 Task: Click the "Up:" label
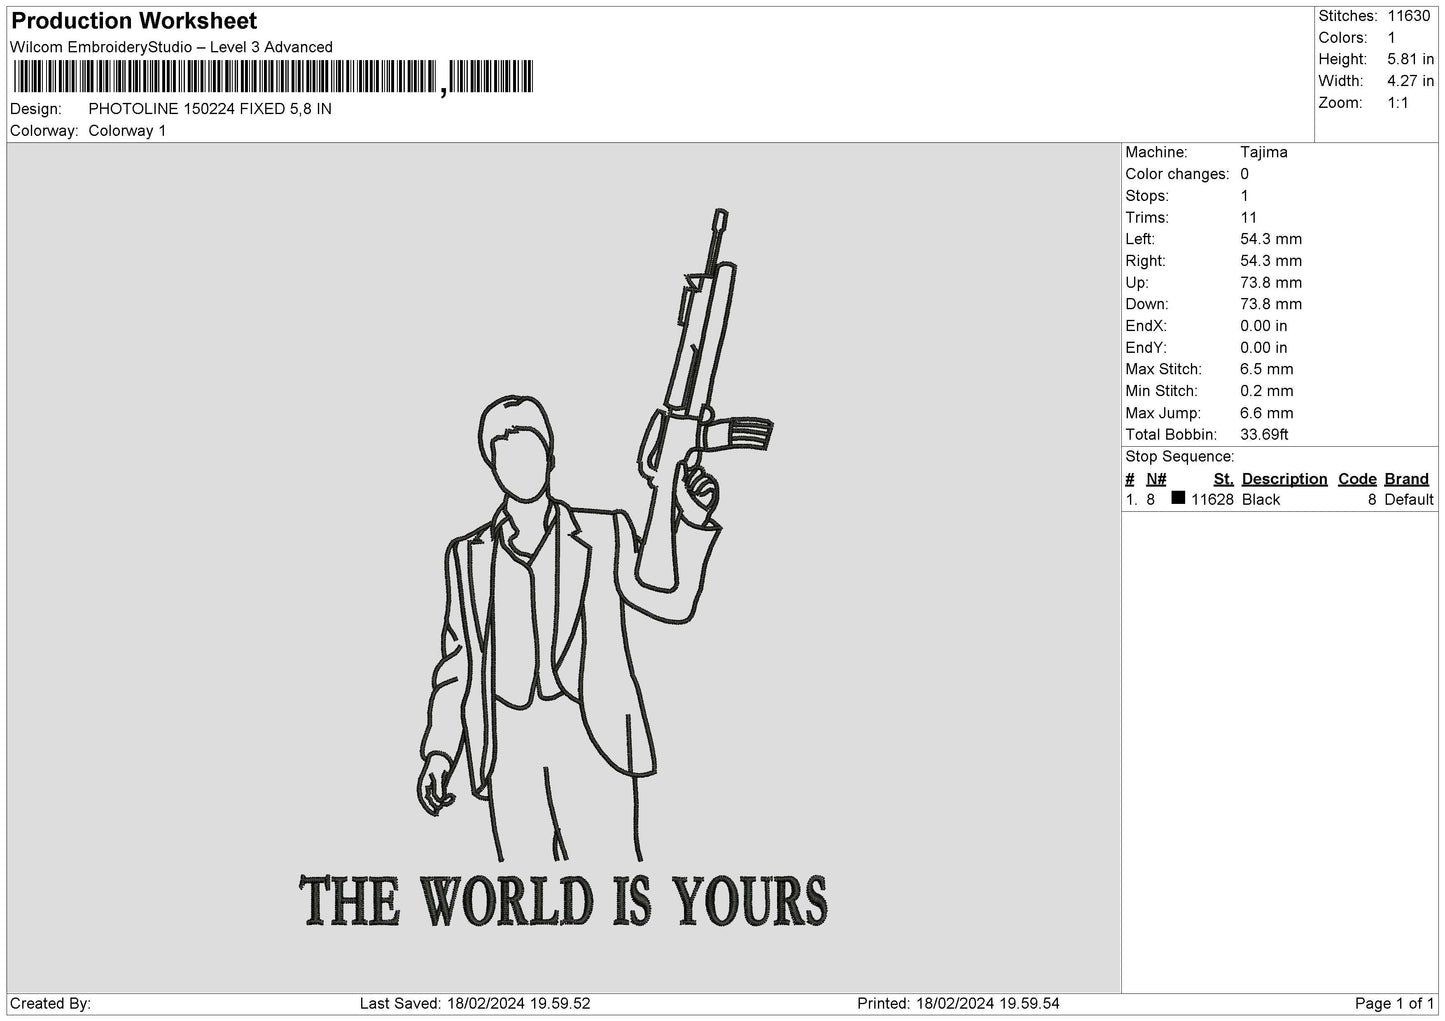(1137, 283)
